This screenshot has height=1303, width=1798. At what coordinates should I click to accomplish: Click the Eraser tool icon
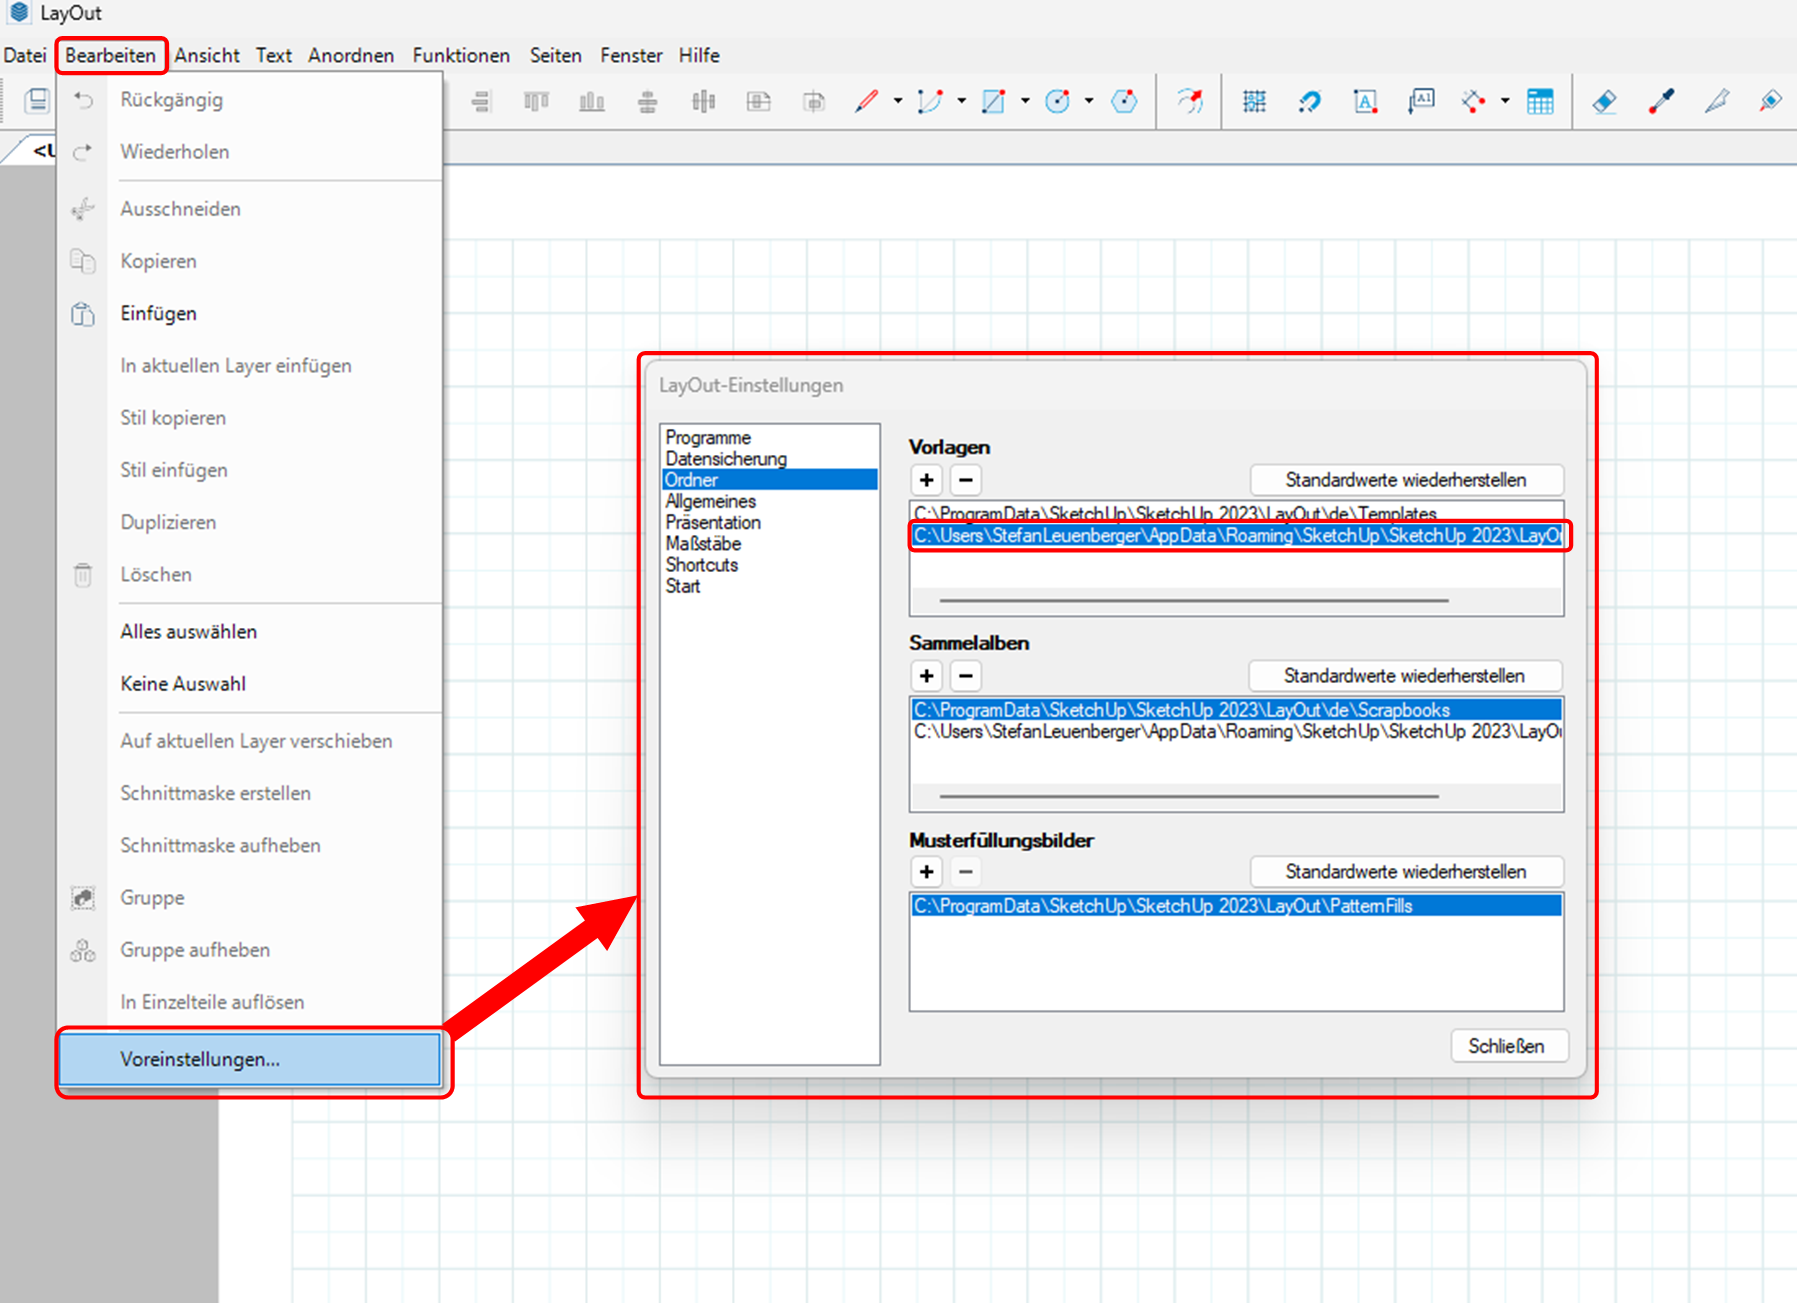coord(1604,101)
